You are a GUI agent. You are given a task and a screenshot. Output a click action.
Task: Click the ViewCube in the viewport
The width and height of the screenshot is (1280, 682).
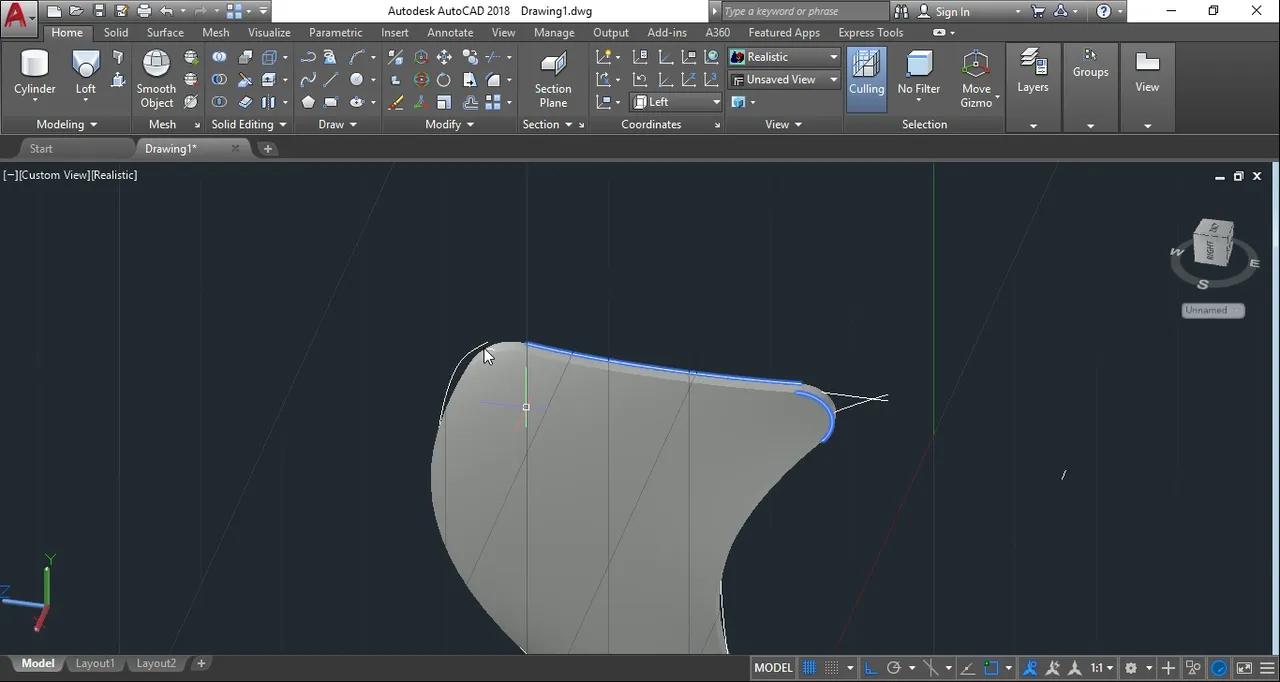pyautogui.click(x=1213, y=243)
